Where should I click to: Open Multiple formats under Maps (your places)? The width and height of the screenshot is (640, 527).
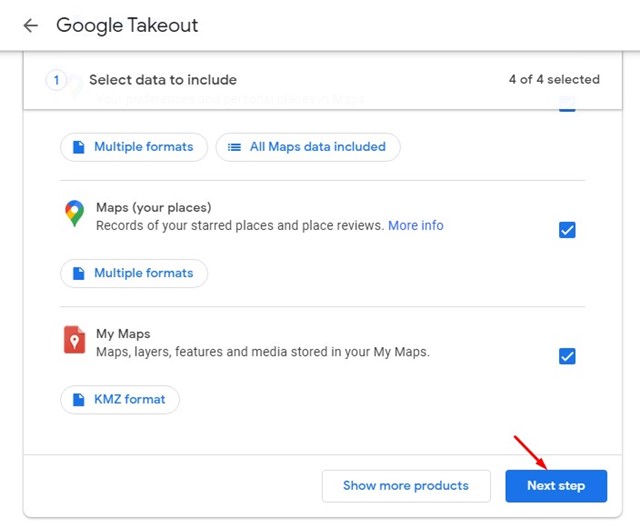[134, 273]
